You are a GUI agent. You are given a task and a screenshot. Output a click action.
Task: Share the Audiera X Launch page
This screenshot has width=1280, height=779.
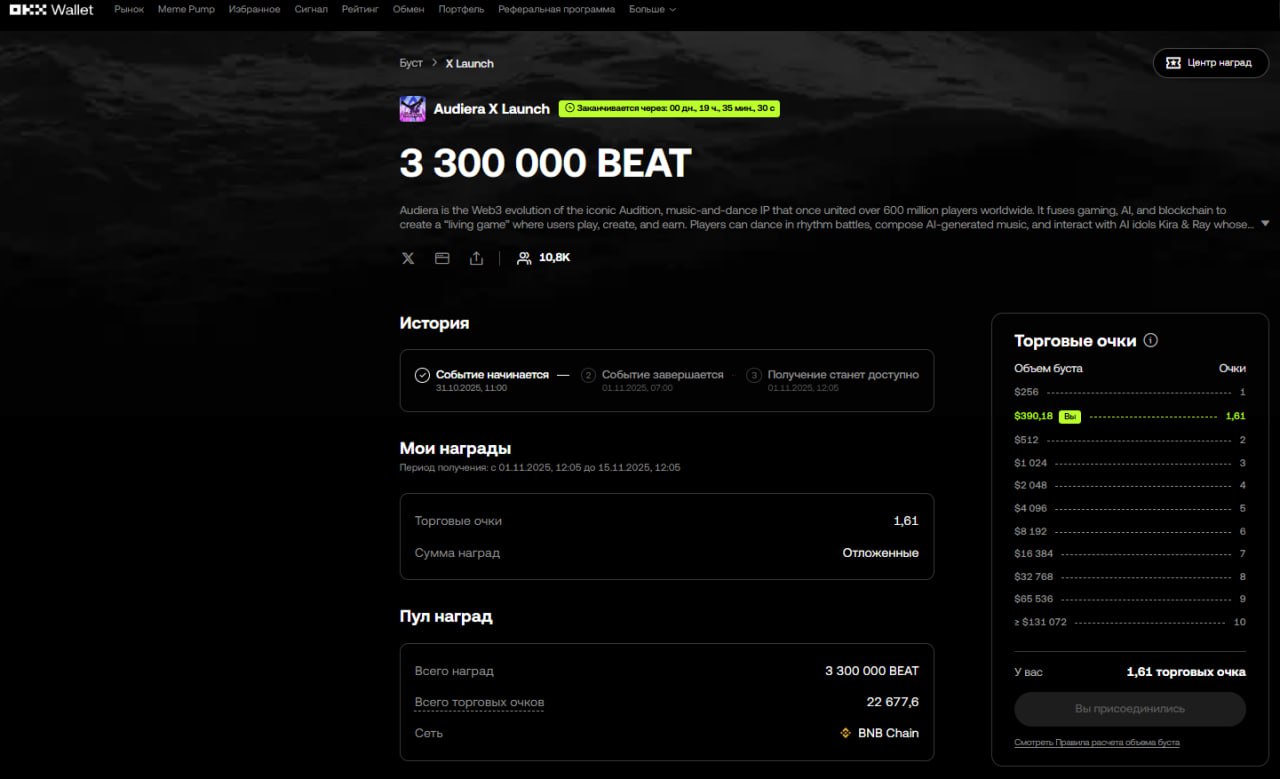476,258
